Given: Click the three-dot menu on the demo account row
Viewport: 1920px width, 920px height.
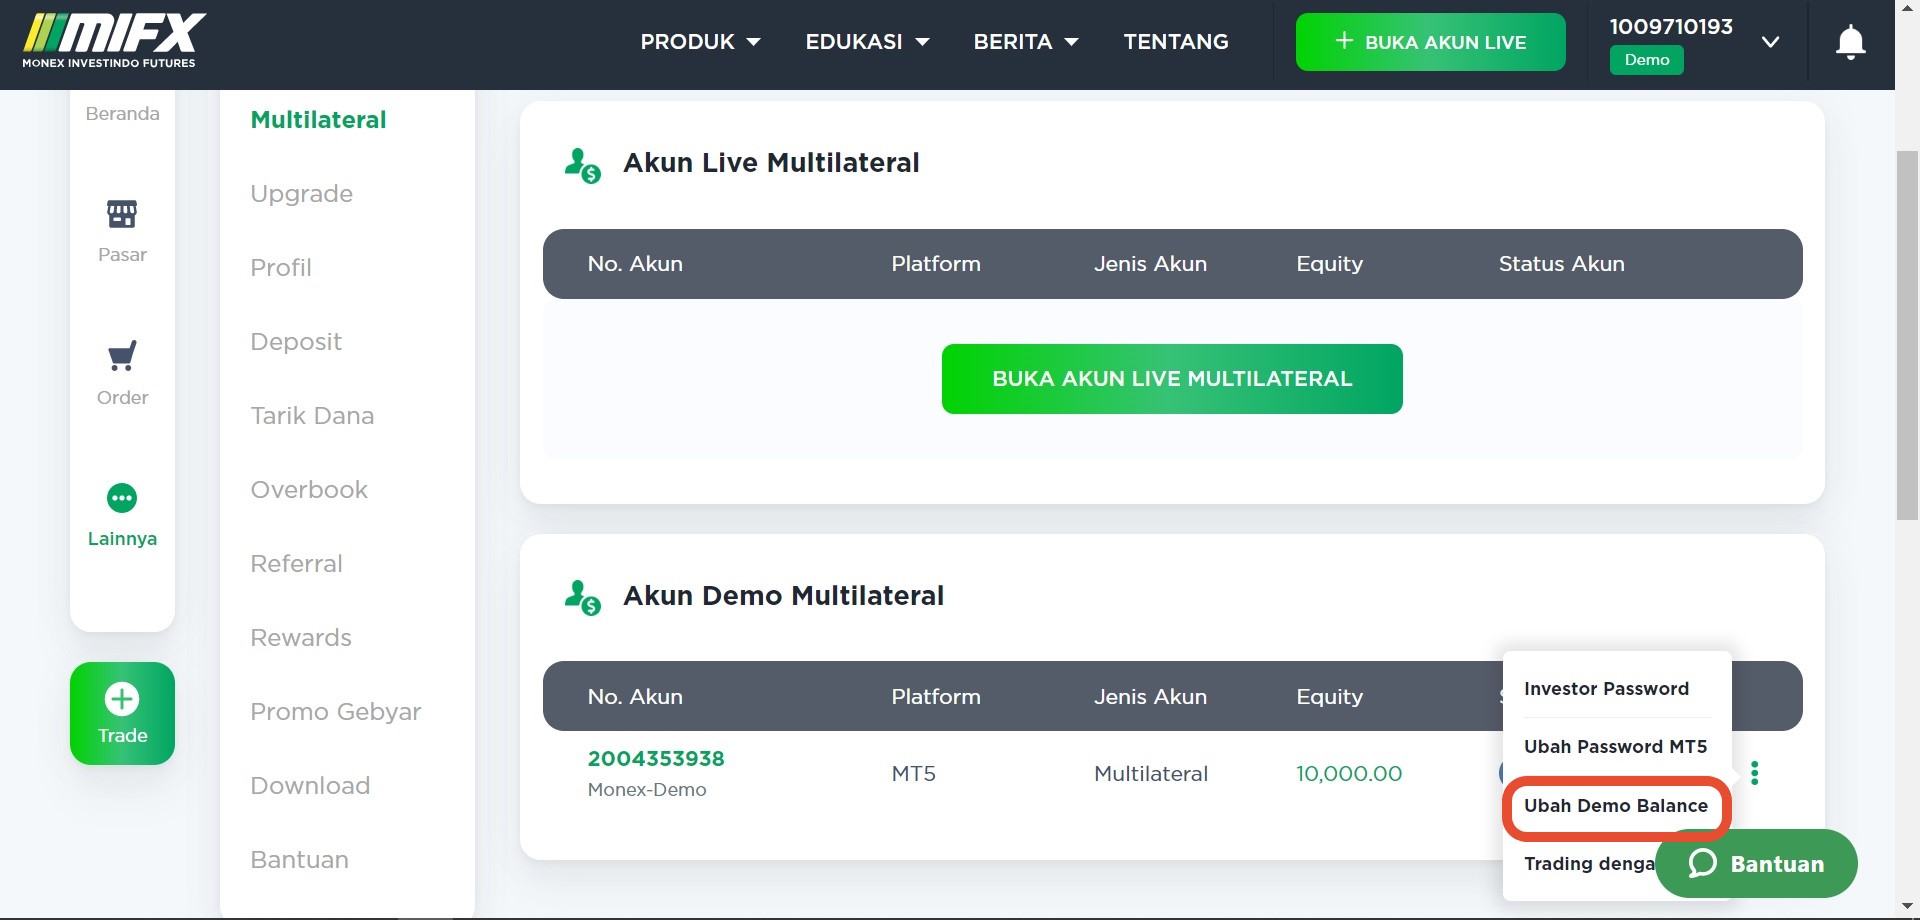Looking at the screenshot, I should click(x=1754, y=773).
